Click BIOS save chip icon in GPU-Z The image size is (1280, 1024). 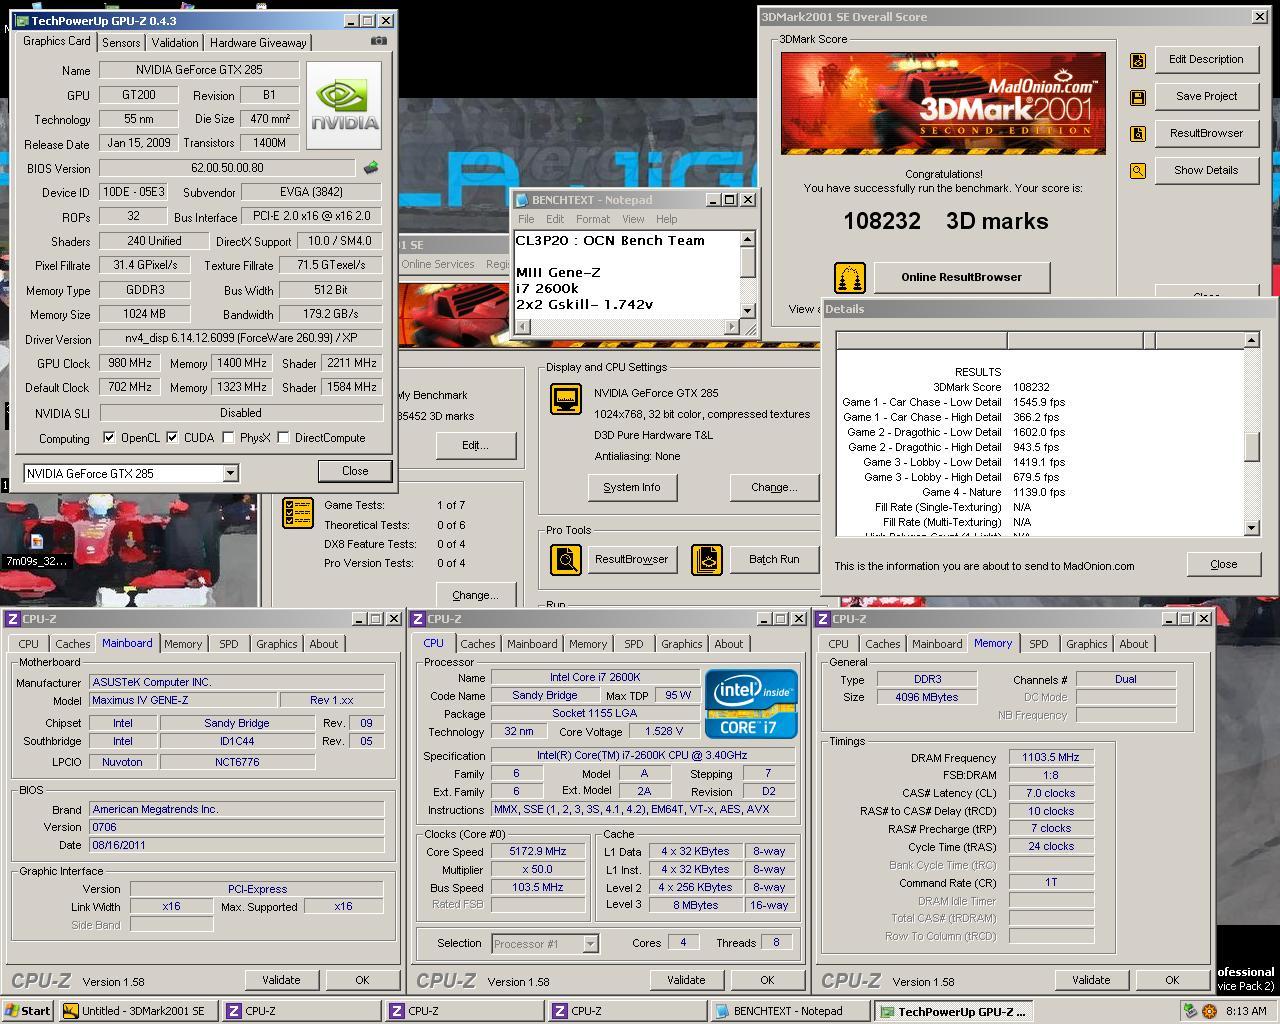371,168
